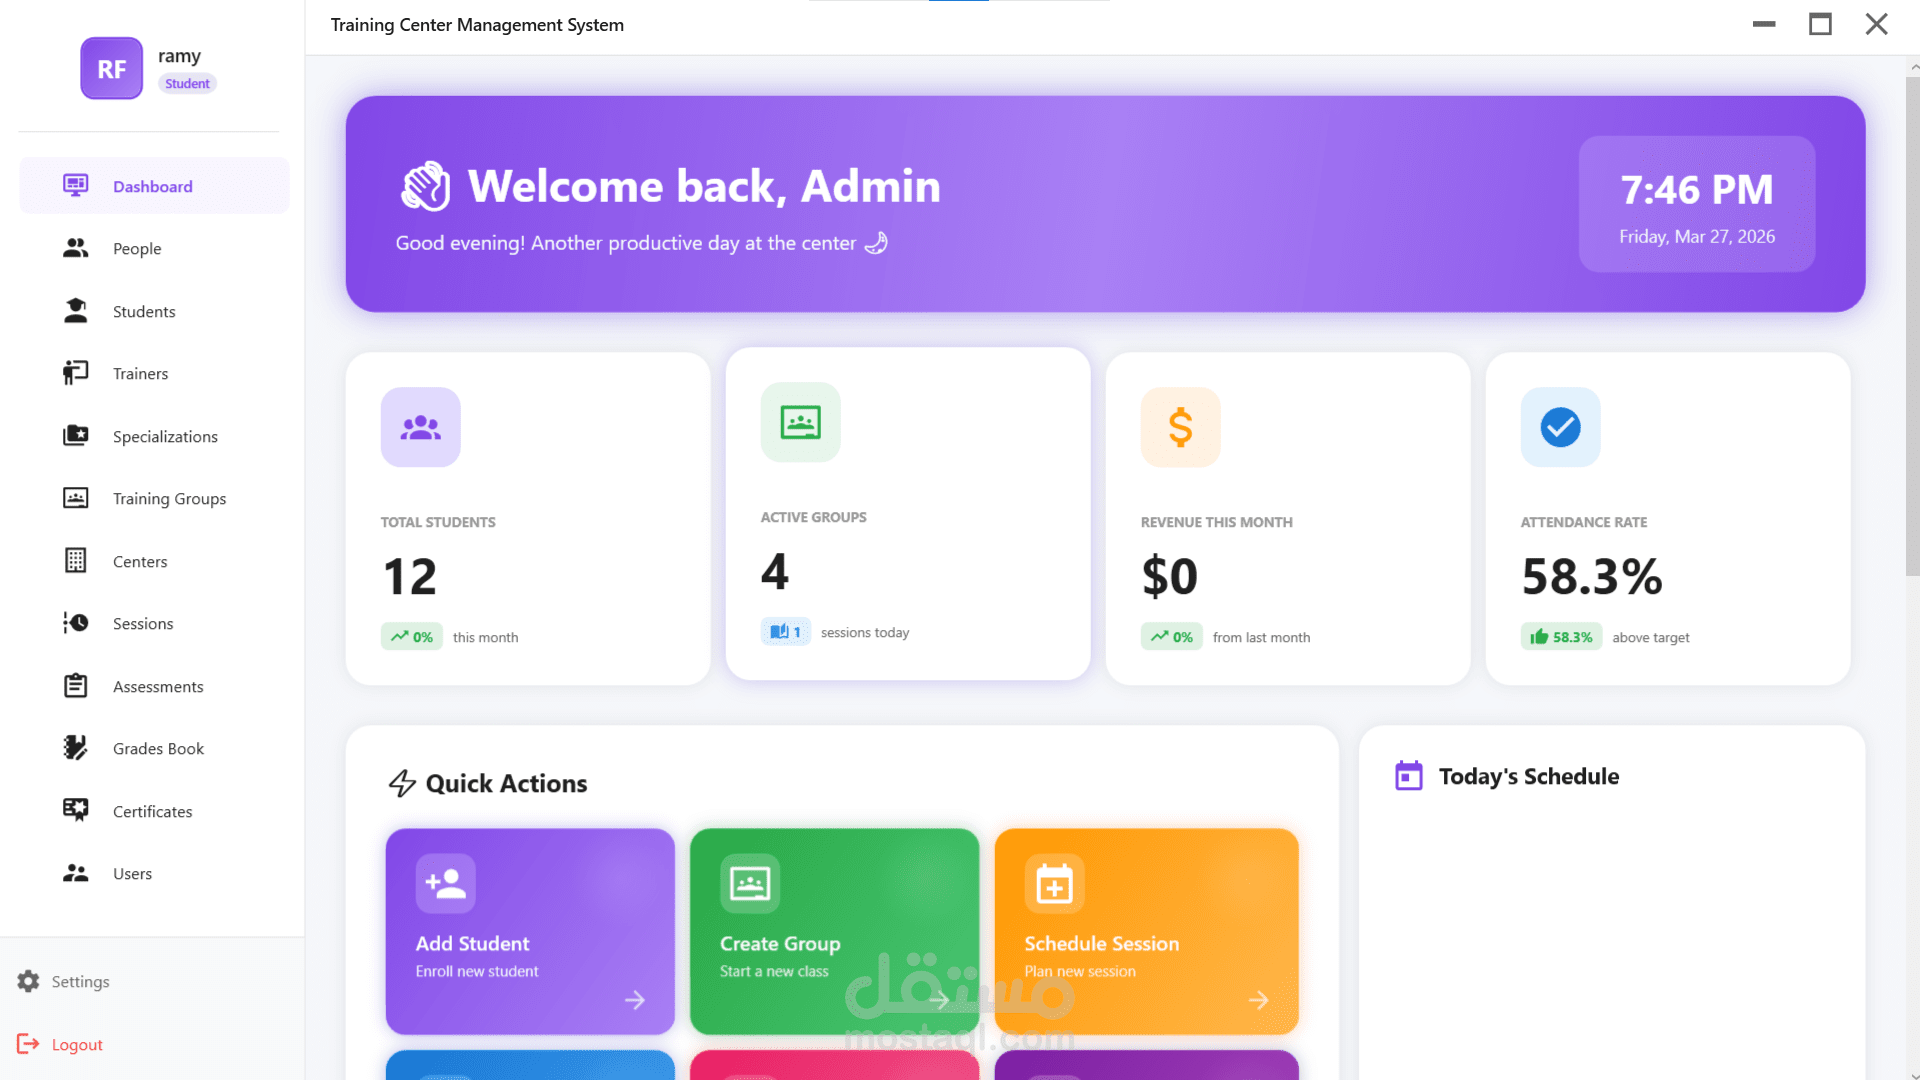Click the revenue value $0

point(1170,577)
